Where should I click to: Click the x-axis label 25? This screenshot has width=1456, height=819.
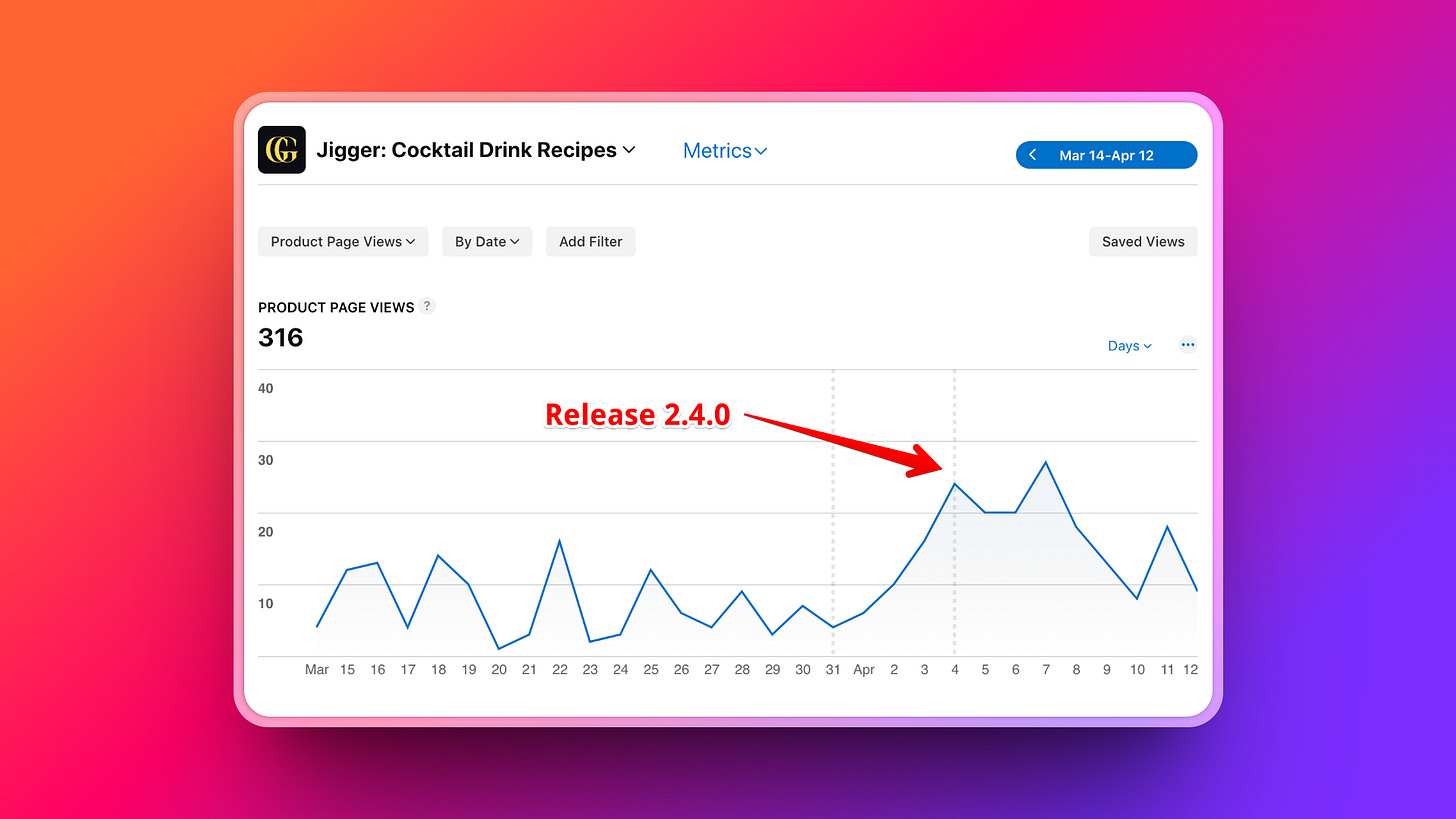(x=651, y=670)
